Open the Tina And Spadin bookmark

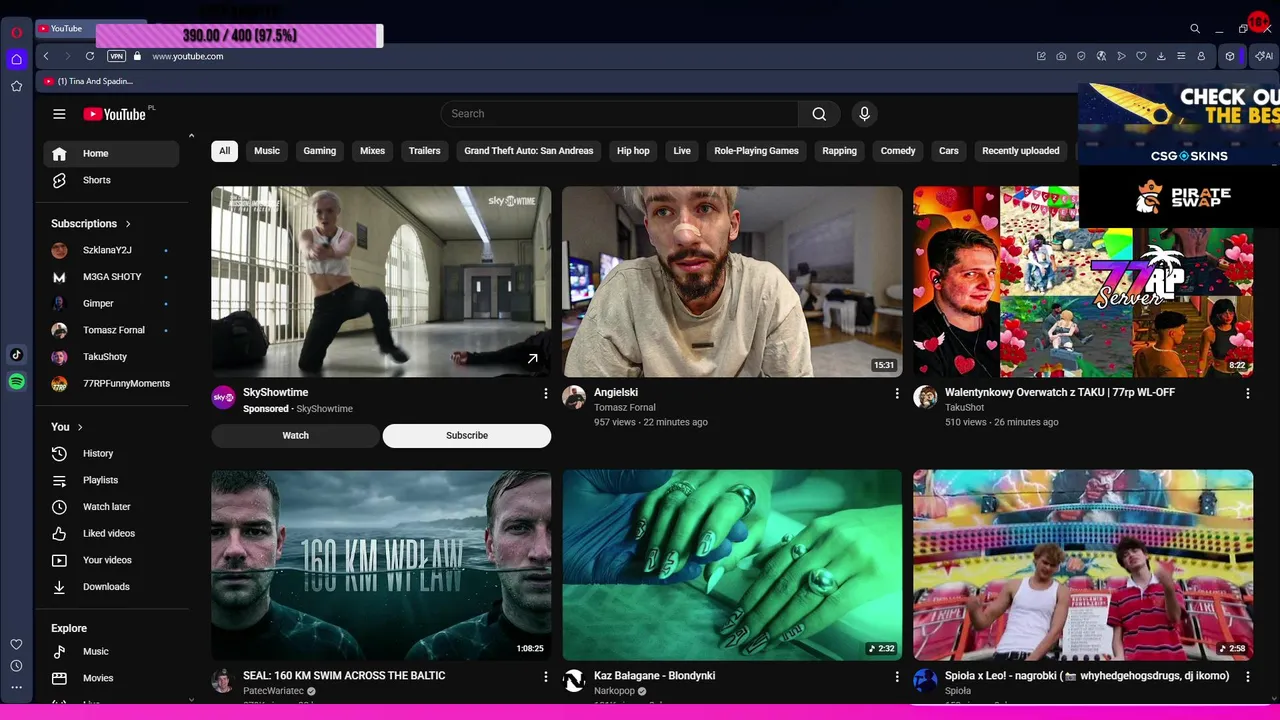tap(88, 81)
